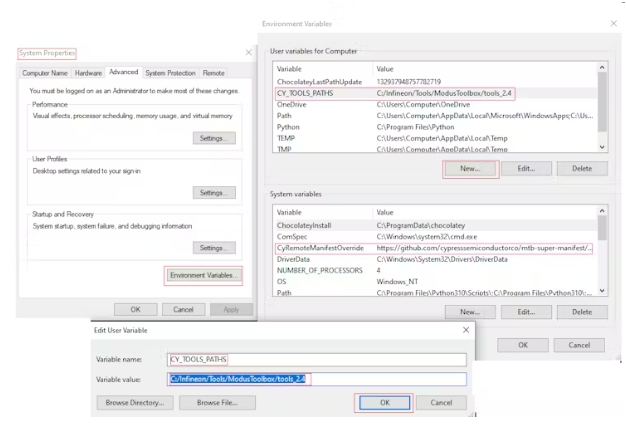
Task: Confirm Edit User Variable with OK
Action: click(383, 402)
